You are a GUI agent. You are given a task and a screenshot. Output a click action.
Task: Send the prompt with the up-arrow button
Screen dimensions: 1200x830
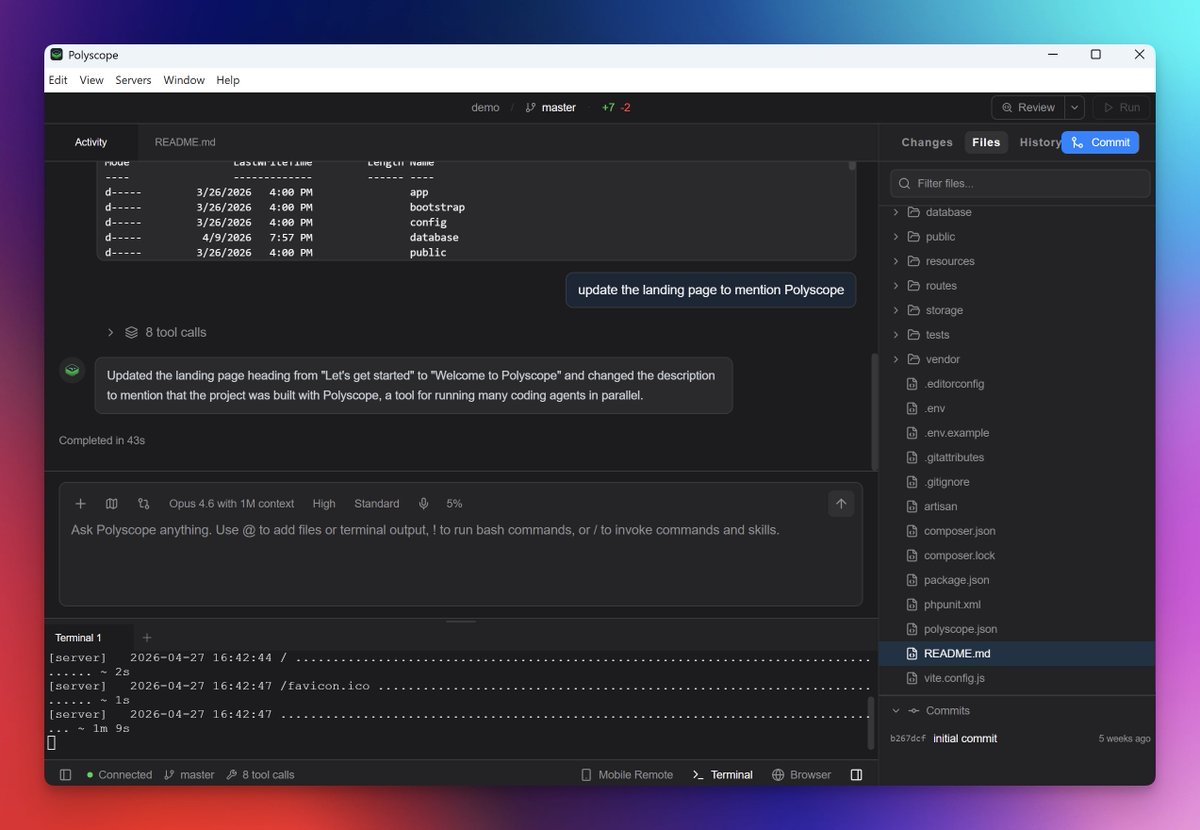click(841, 504)
